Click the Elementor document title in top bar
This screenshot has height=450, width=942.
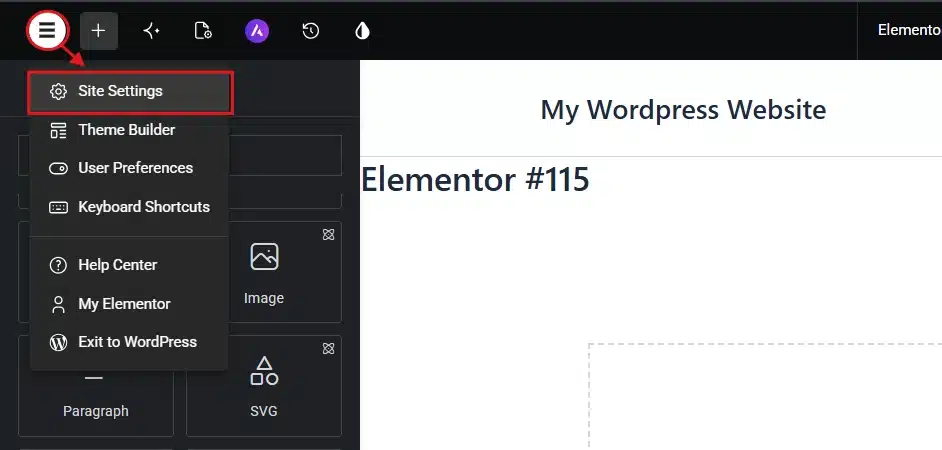pos(910,30)
